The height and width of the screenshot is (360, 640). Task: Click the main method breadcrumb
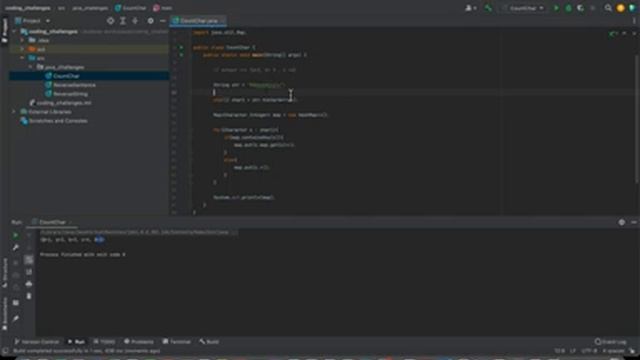point(162,8)
